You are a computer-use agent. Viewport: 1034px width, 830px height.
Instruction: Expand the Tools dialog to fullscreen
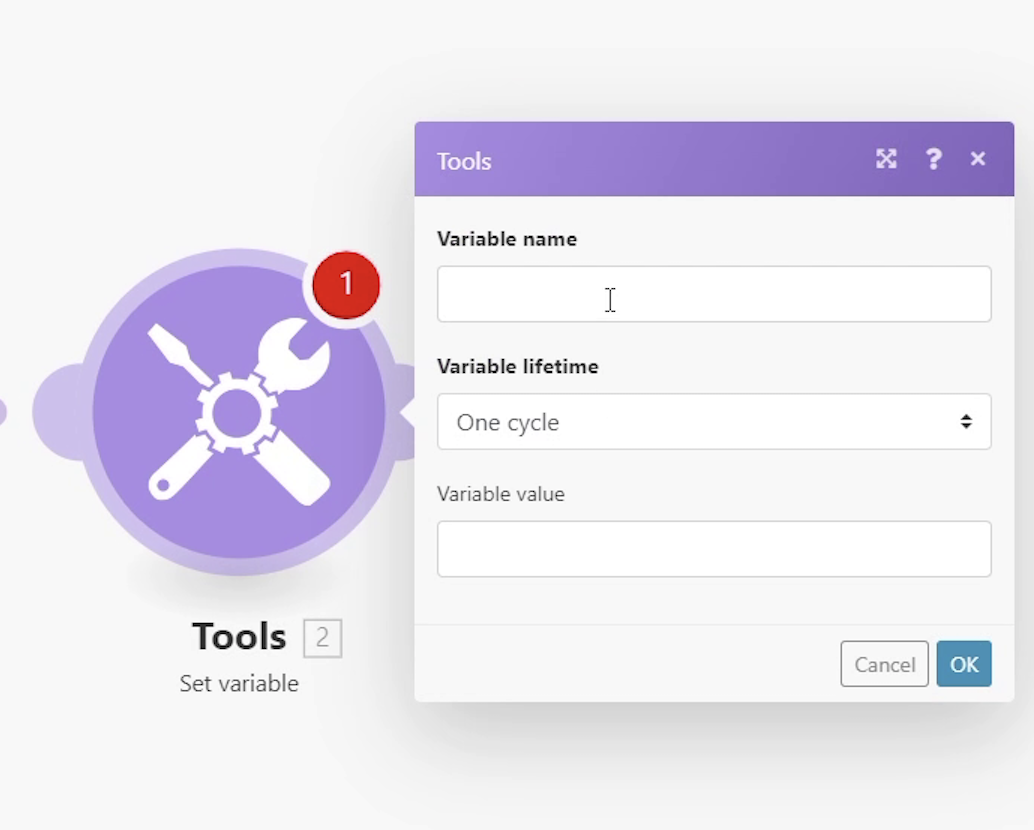tap(886, 159)
